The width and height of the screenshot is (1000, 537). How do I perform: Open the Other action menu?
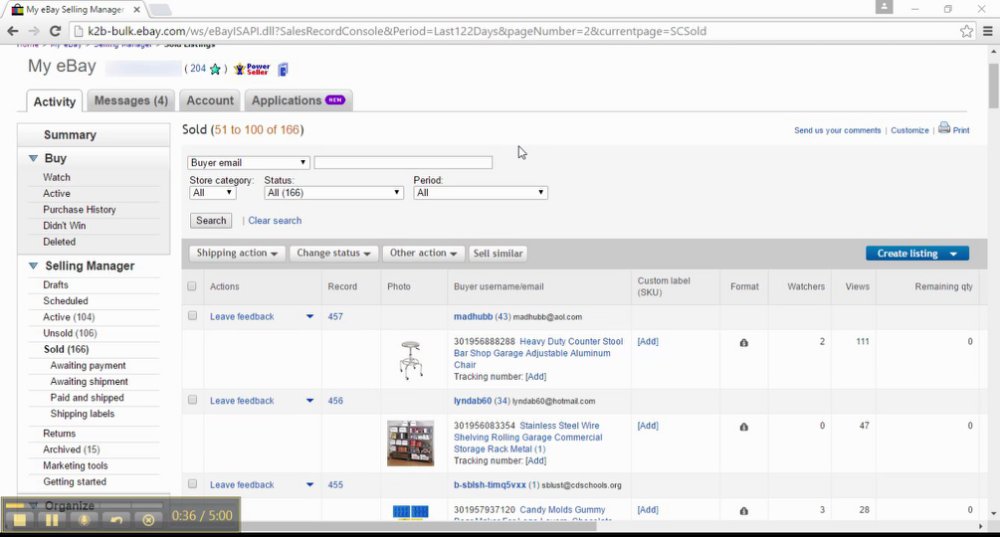[423, 253]
